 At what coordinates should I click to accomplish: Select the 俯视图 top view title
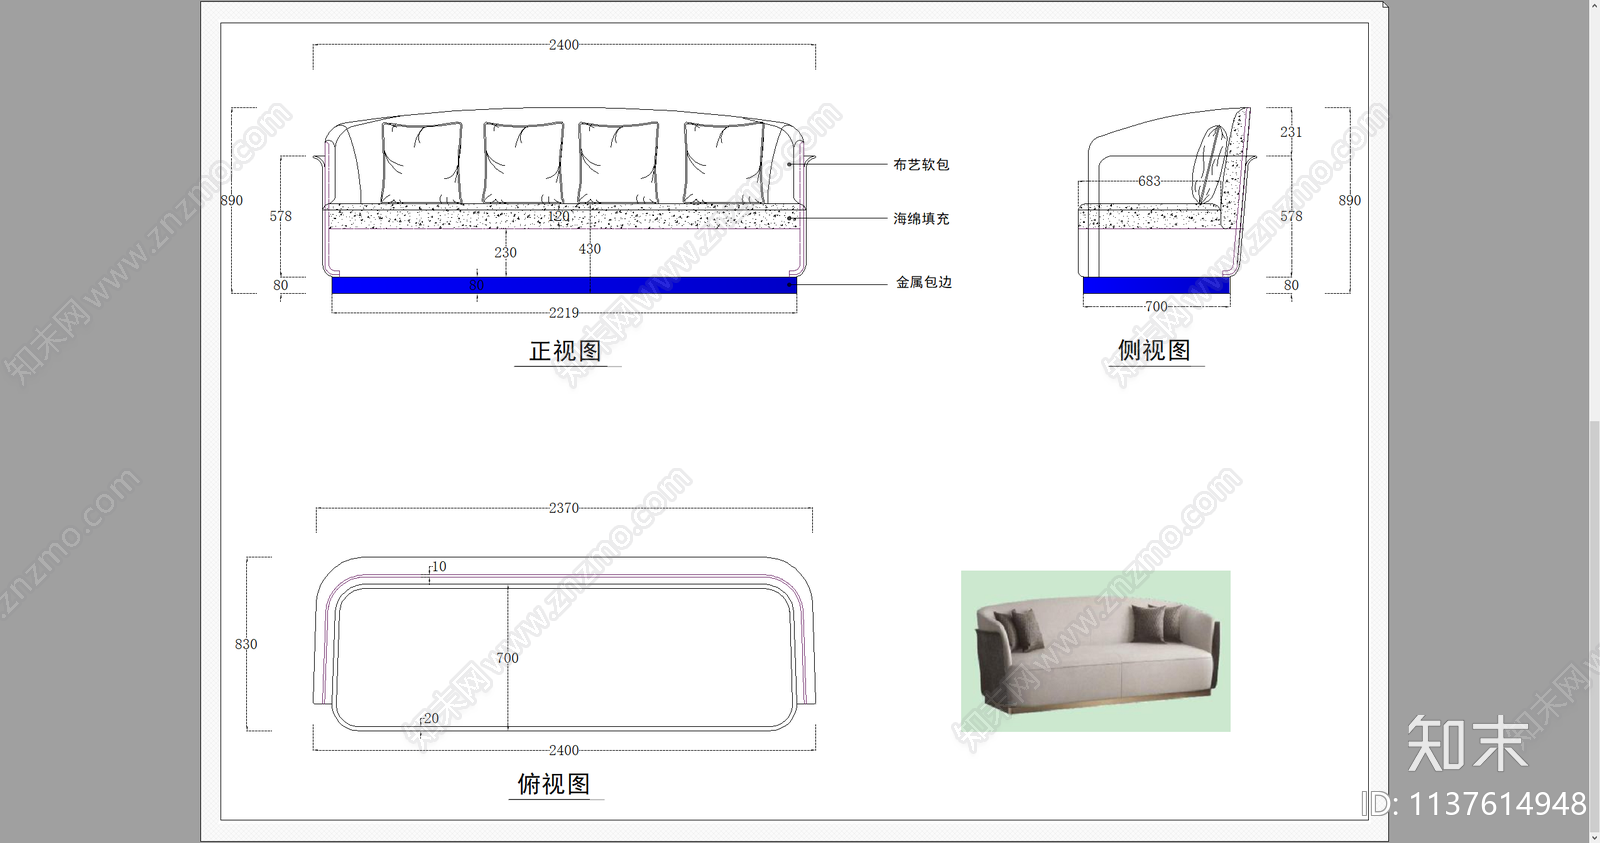point(554,784)
